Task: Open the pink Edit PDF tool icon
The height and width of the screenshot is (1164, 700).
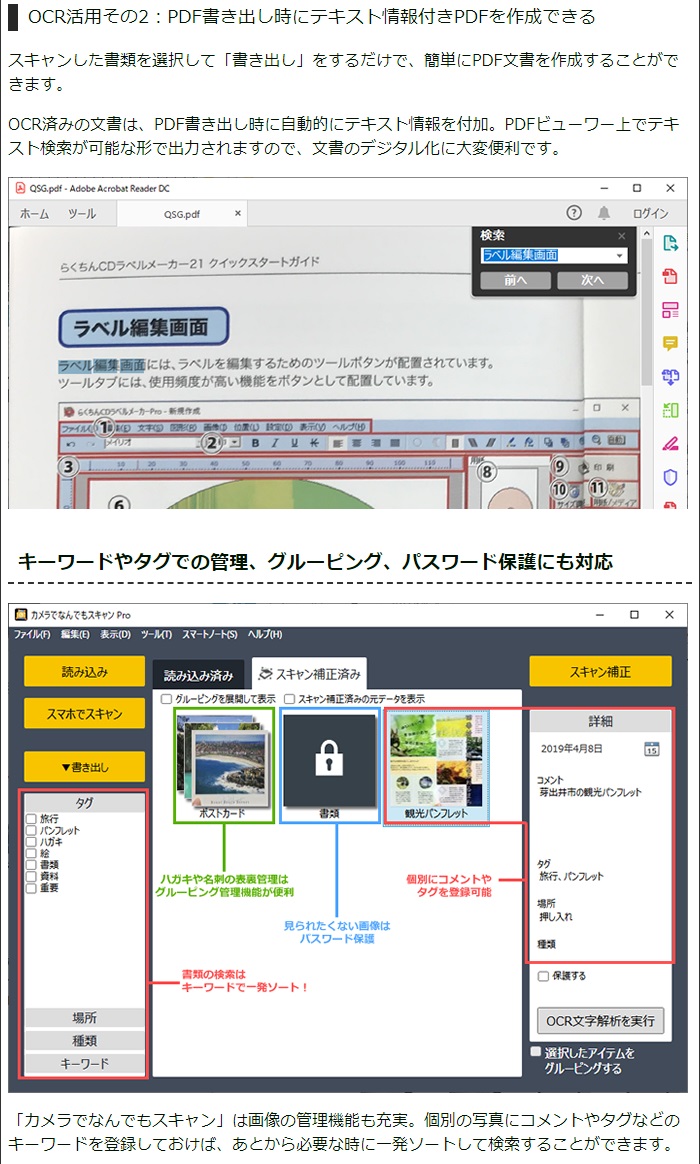Action: click(670, 310)
